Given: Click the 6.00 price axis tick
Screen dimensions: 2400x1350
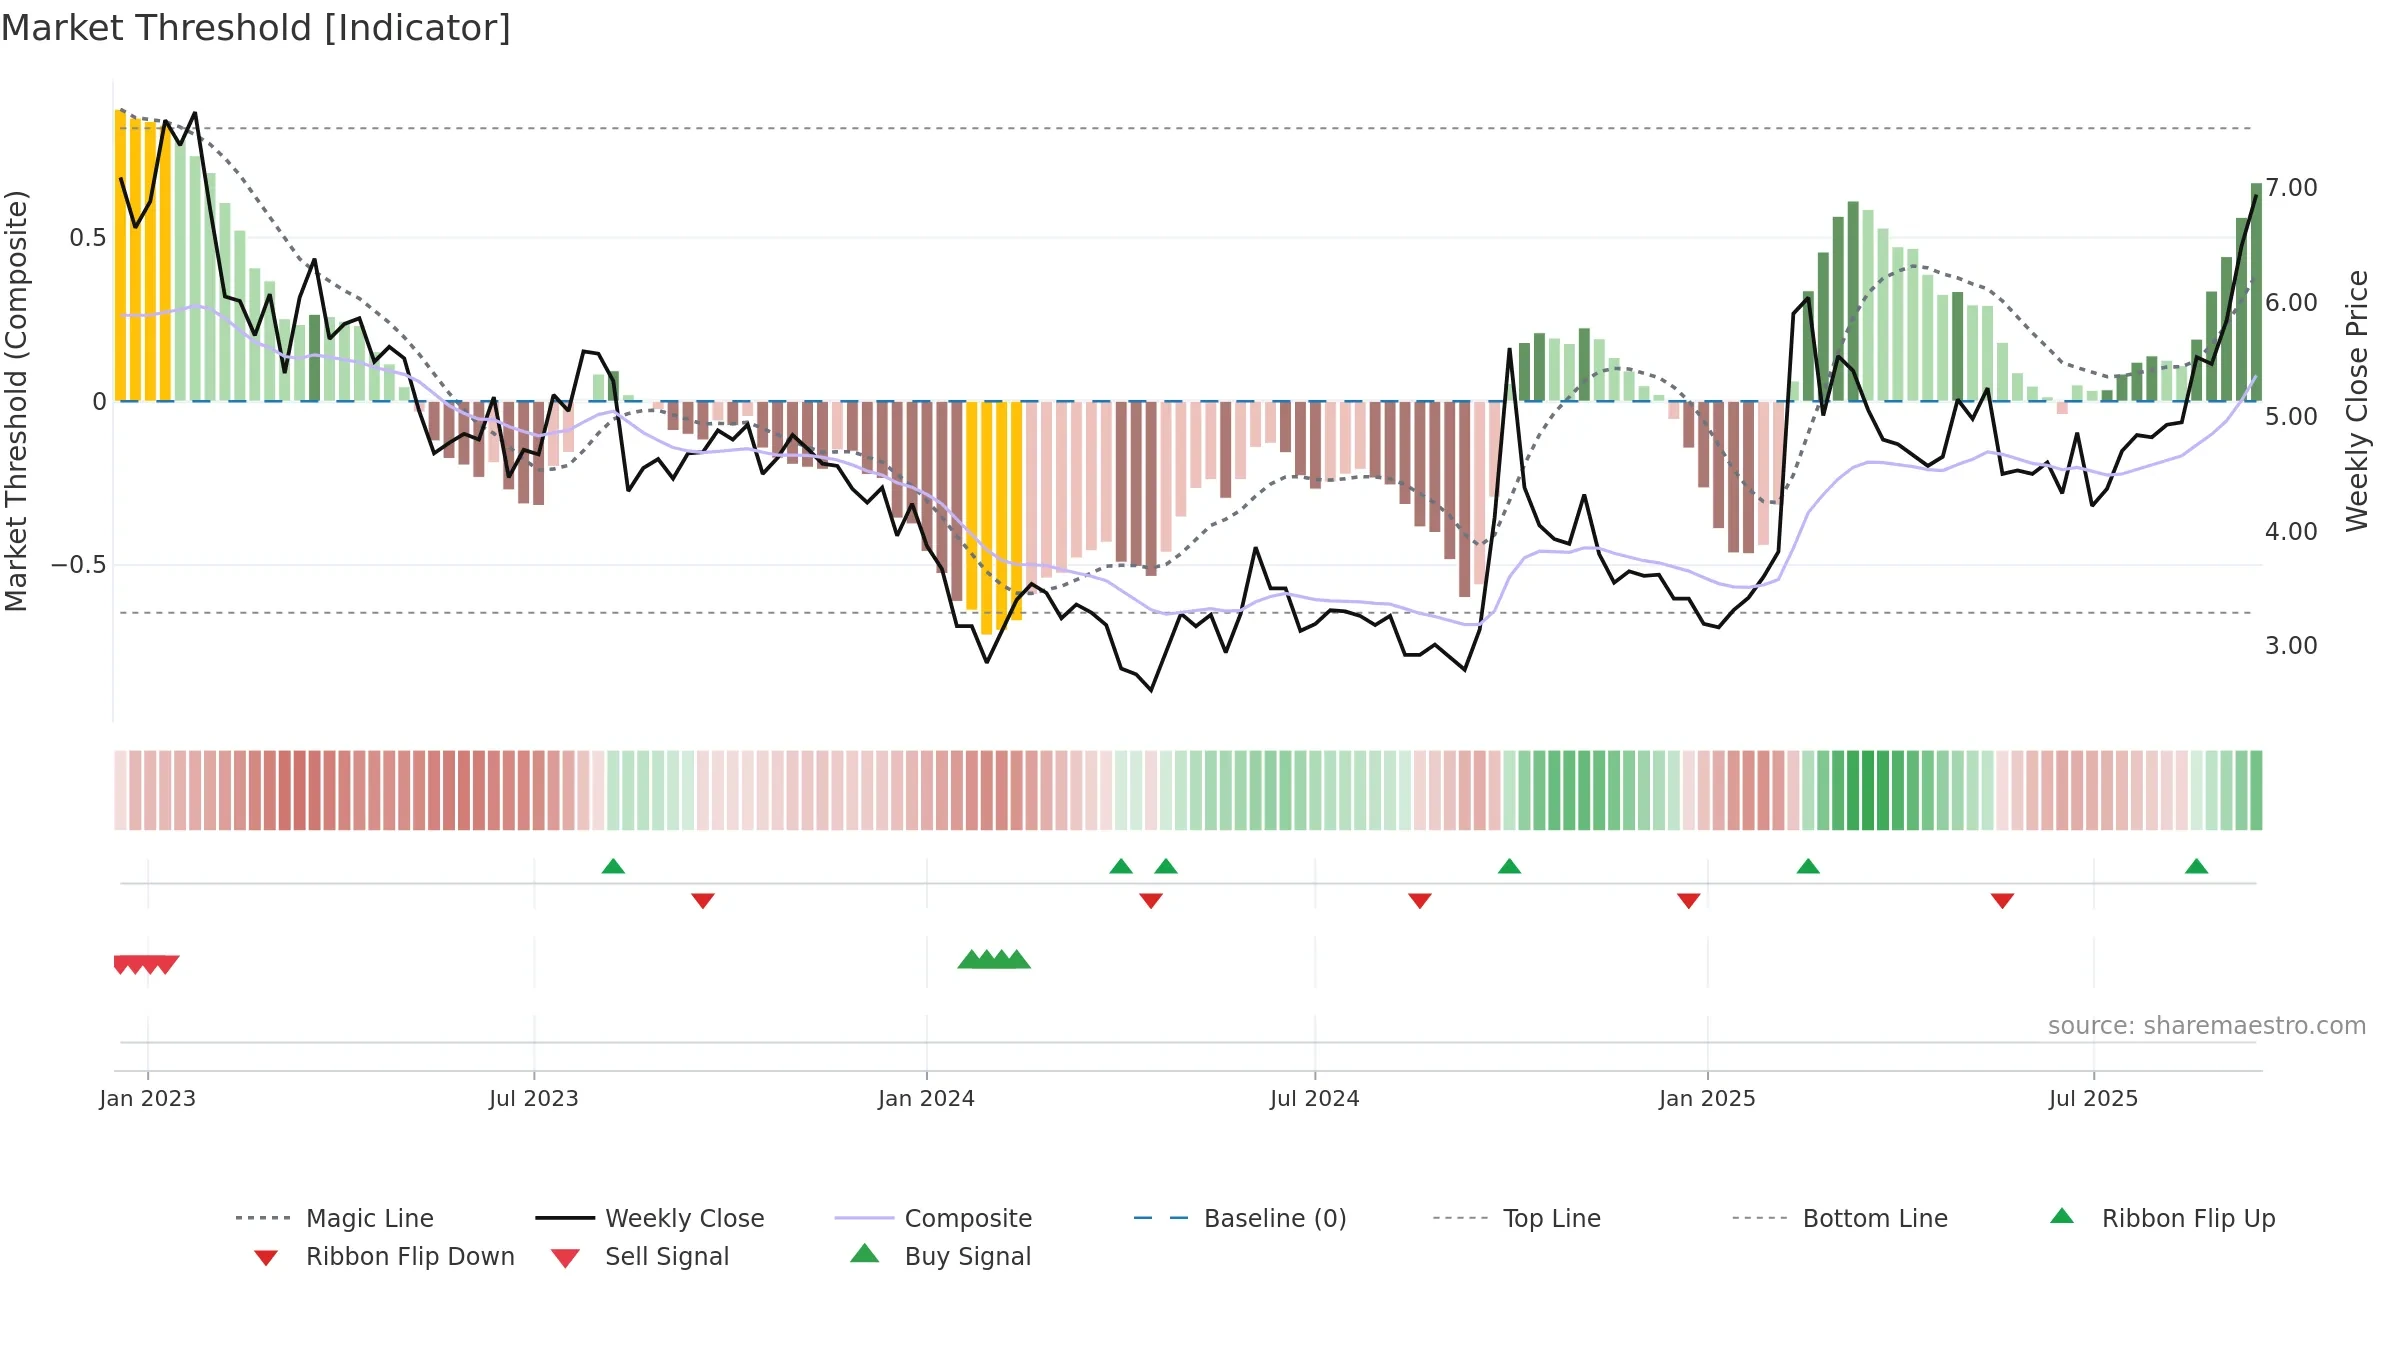Looking at the screenshot, I should [2291, 303].
